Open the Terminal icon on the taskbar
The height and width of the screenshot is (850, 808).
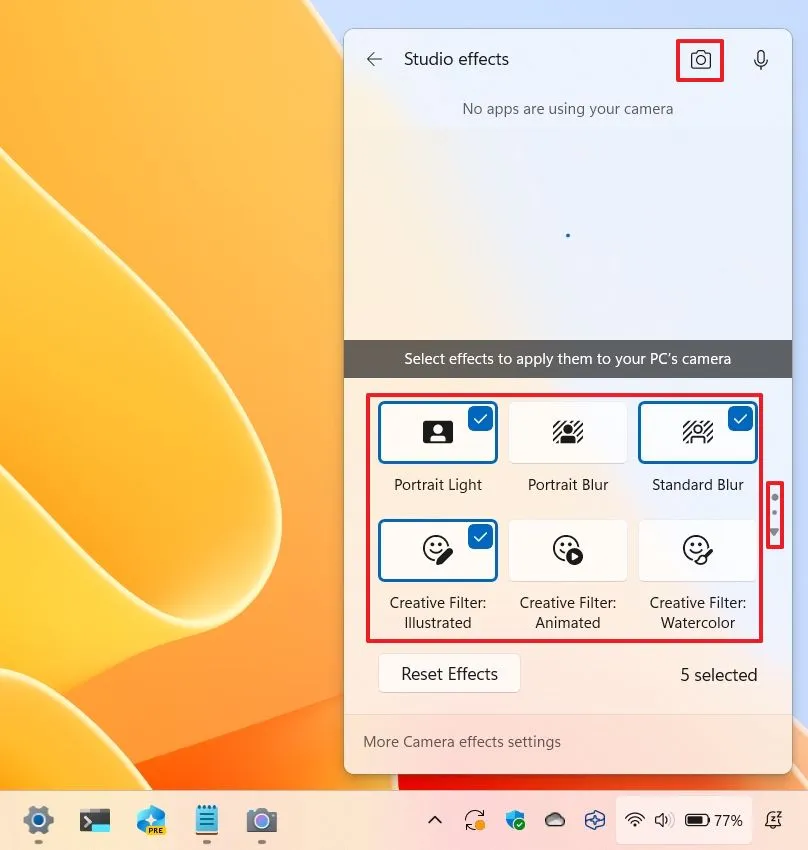(94, 821)
